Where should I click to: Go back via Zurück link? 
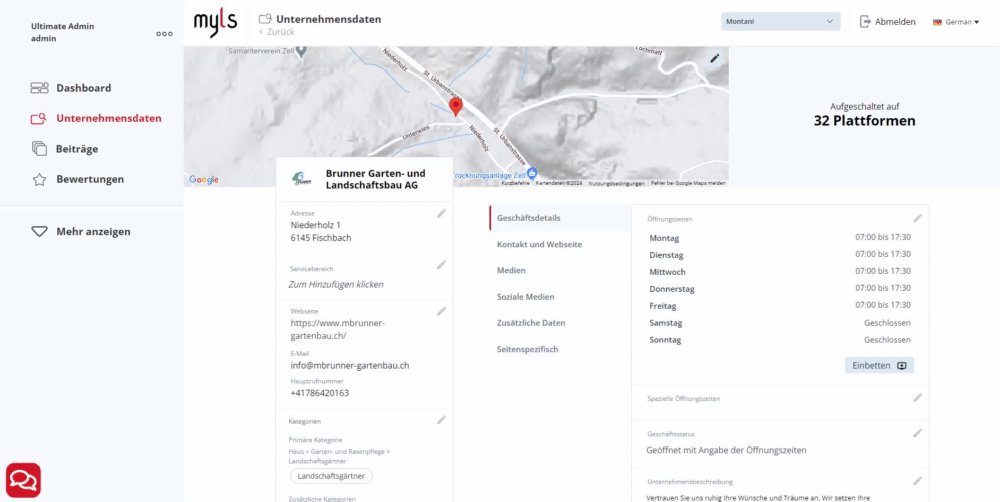tap(277, 32)
